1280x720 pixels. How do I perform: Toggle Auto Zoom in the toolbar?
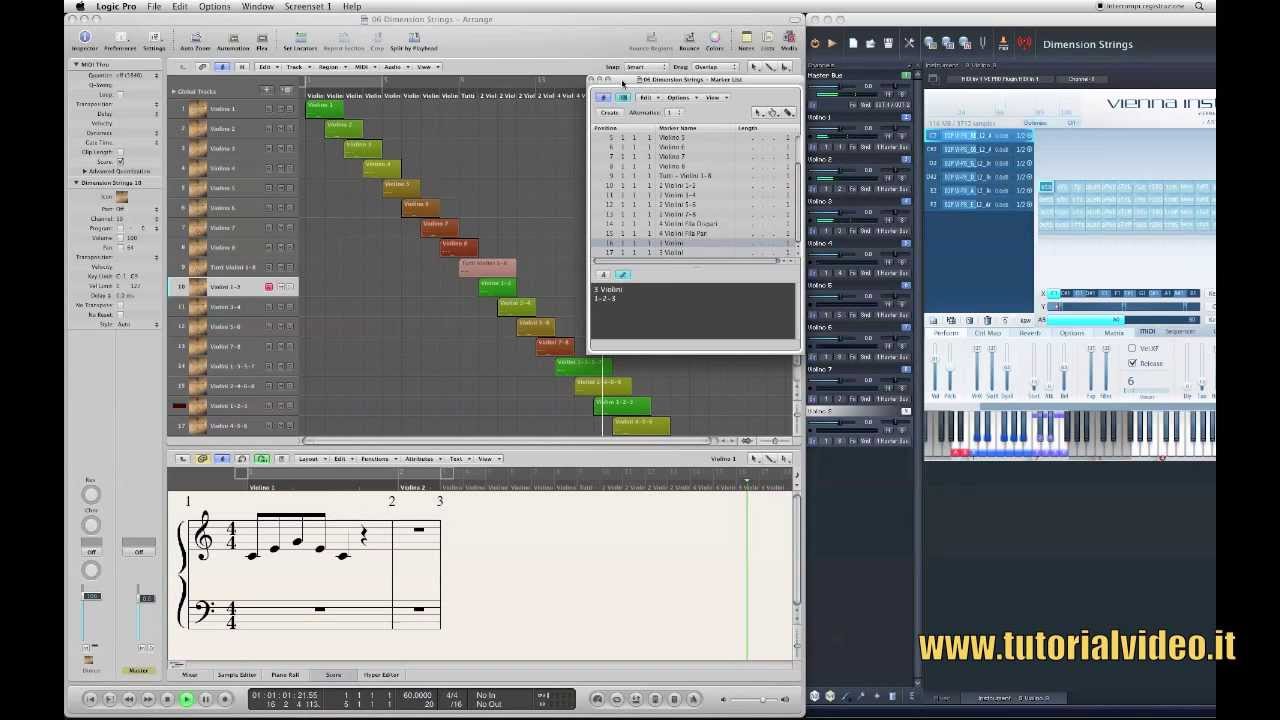195,40
